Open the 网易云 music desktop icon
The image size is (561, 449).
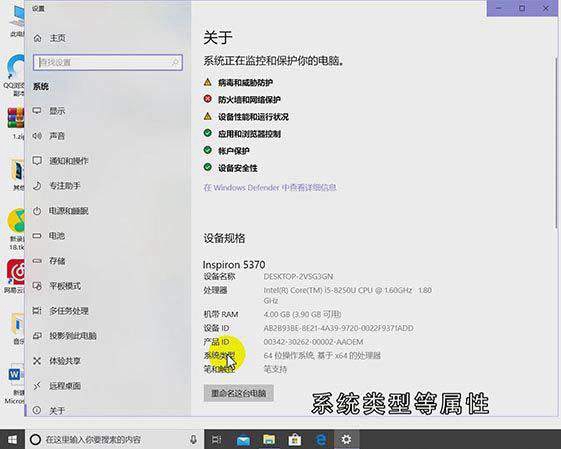pos(15,276)
